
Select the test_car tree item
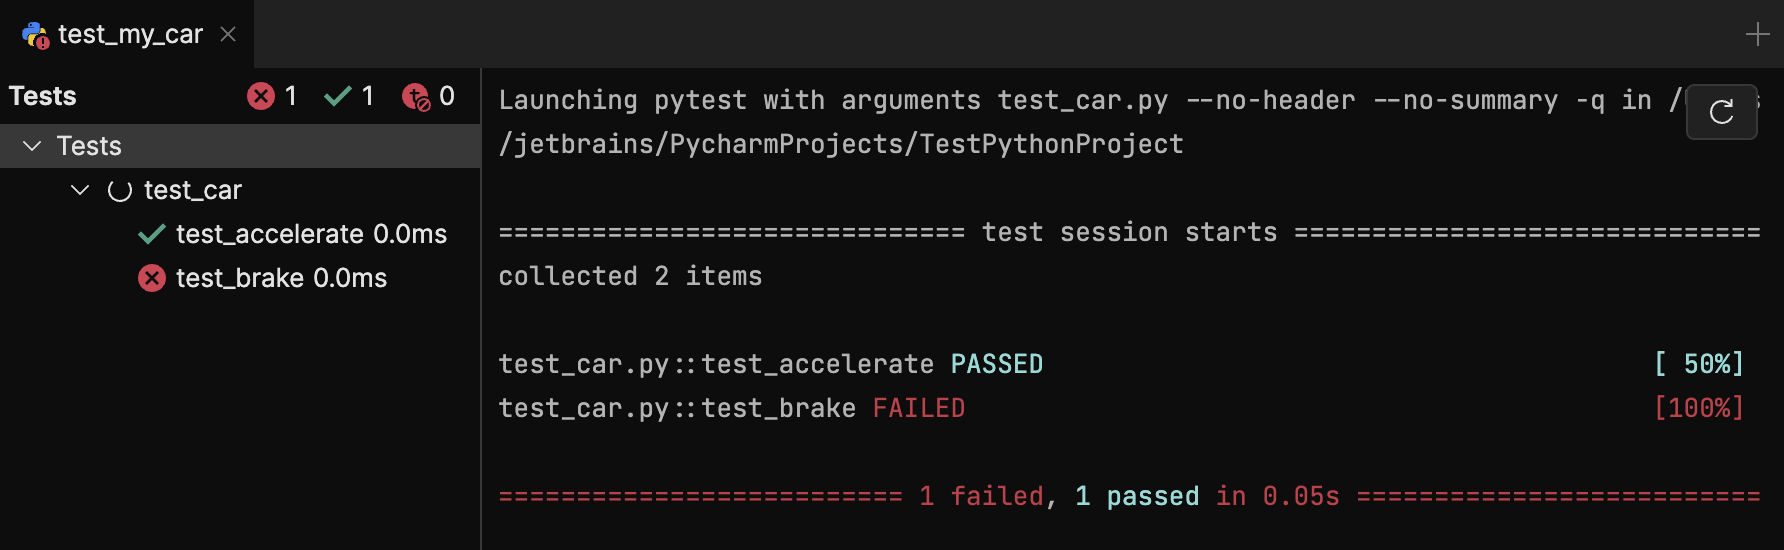tap(193, 190)
